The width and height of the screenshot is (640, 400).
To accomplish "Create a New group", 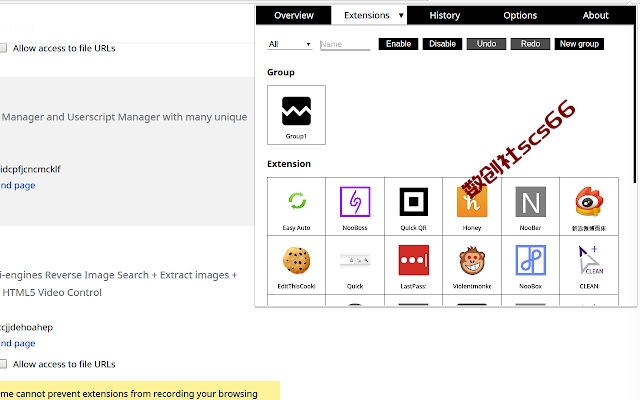I will (x=579, y=44).
